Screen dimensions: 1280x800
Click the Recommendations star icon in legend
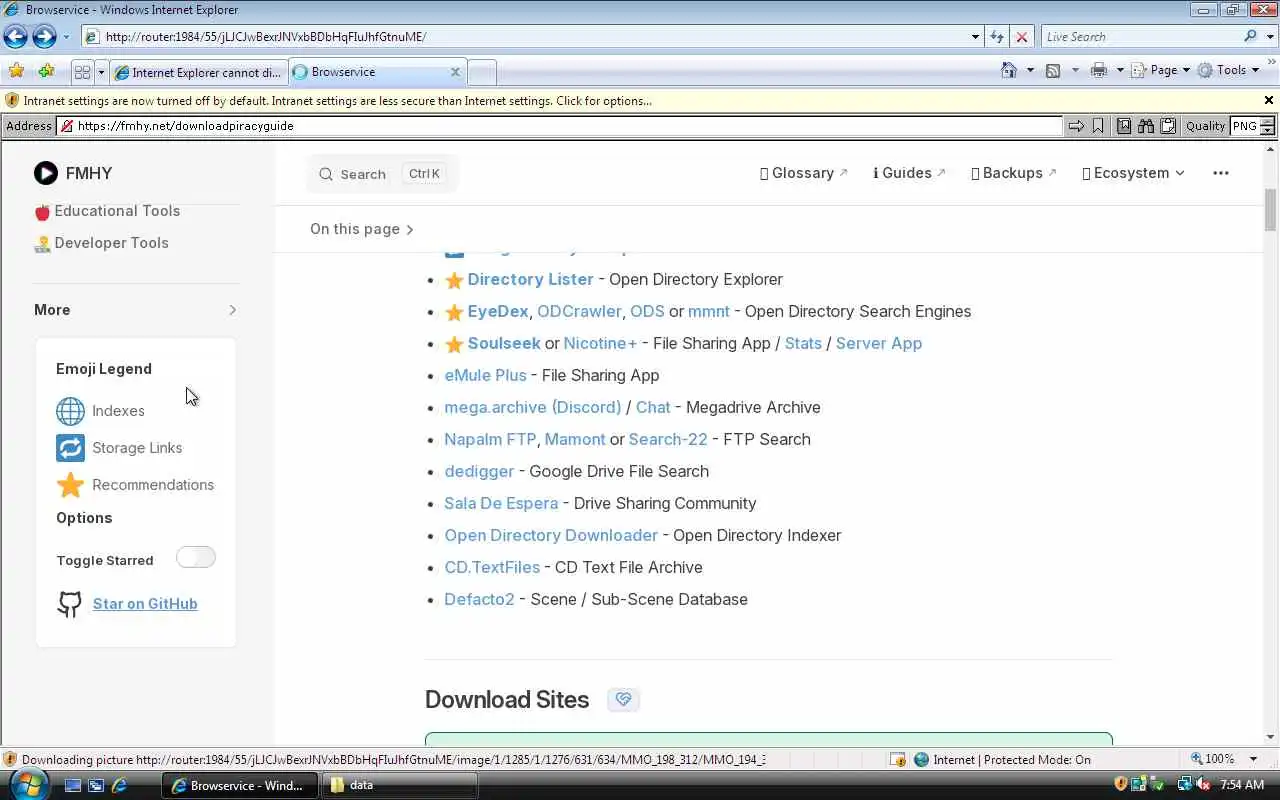pyautogui.click(x=70, y=485)
